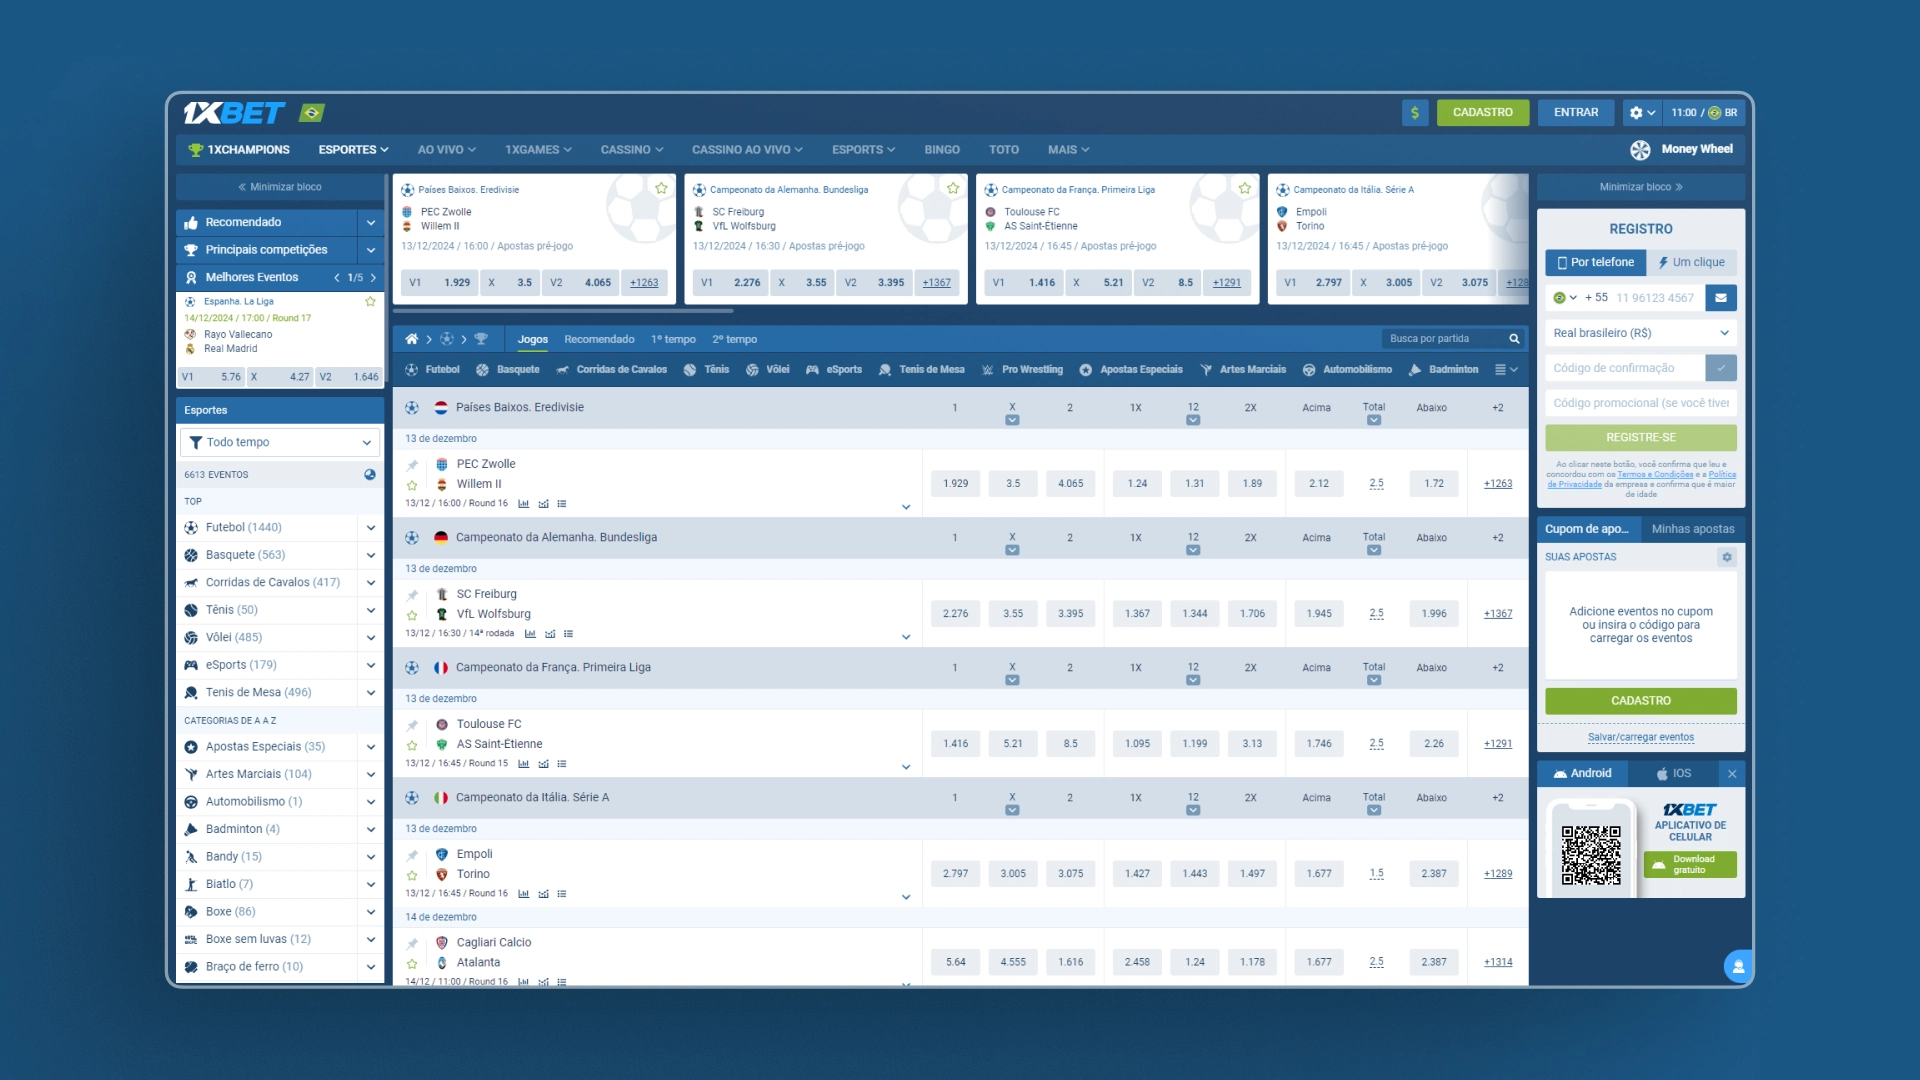Open the Todo tempo dropdown
Viewport: 1920px width, 1080px height.
pos(280,442)
